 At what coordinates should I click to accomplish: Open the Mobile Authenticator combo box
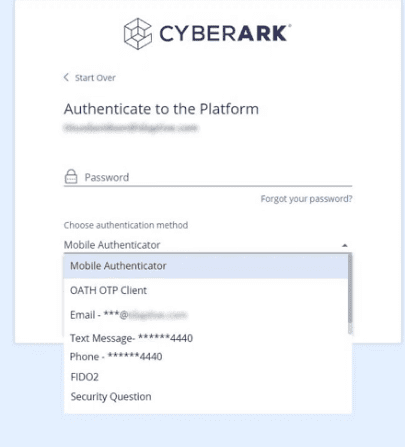click(208, 245)
